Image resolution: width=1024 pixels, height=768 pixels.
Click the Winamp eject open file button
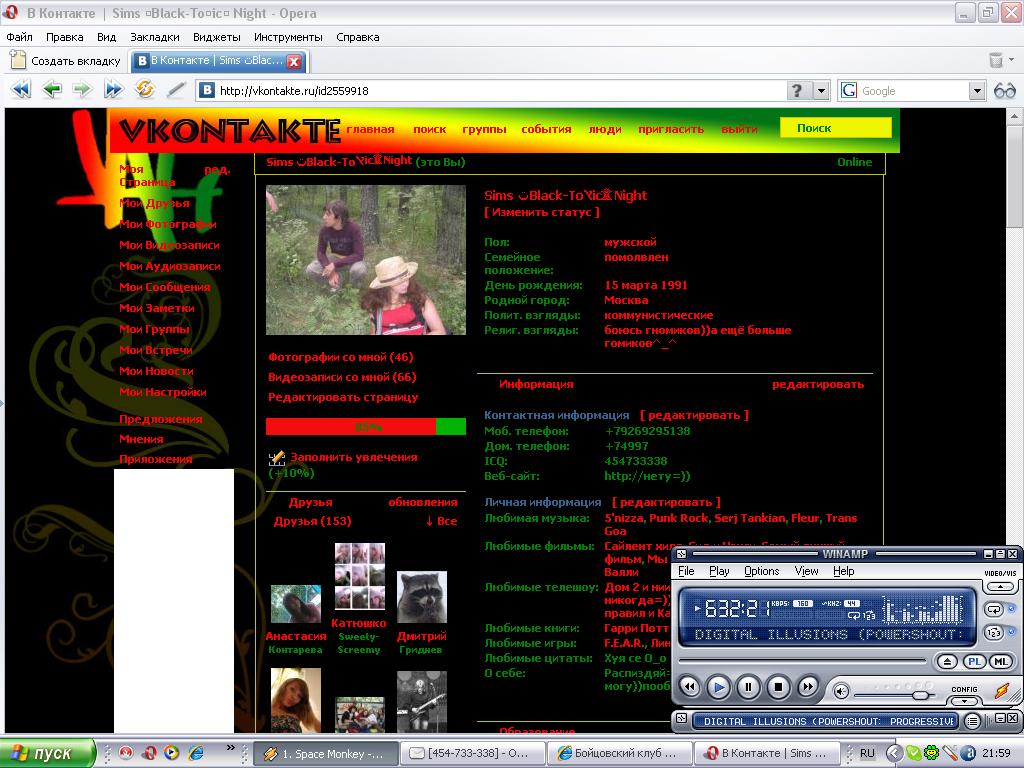point(947,662)
